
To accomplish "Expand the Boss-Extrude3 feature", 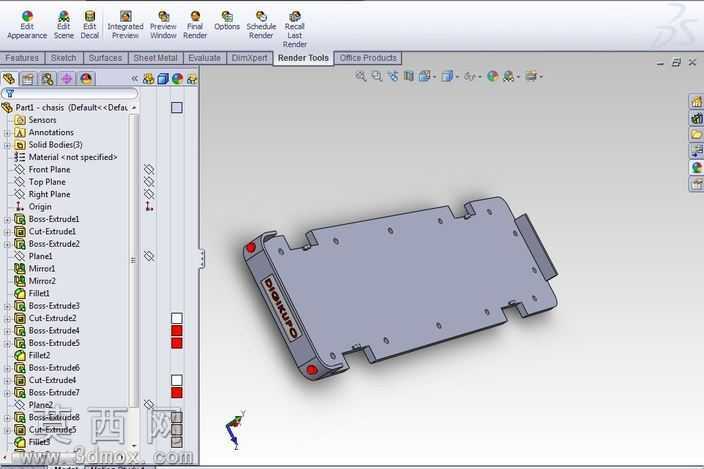I will coord(7,306).
